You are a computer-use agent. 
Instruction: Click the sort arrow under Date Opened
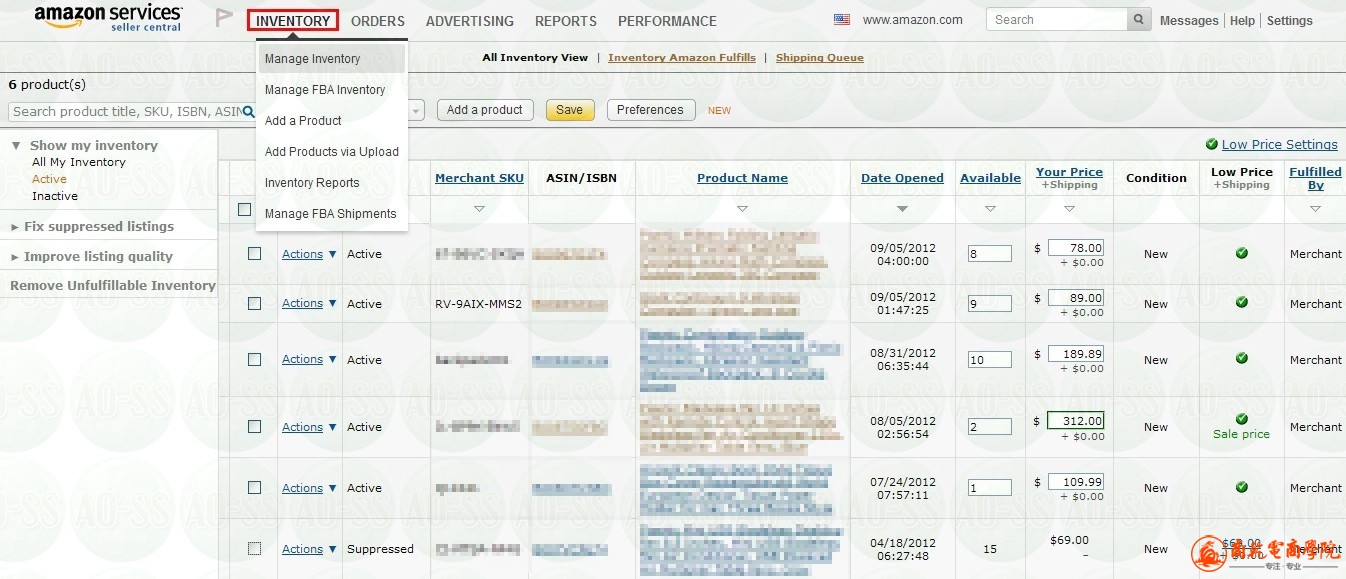pos(903,209)
